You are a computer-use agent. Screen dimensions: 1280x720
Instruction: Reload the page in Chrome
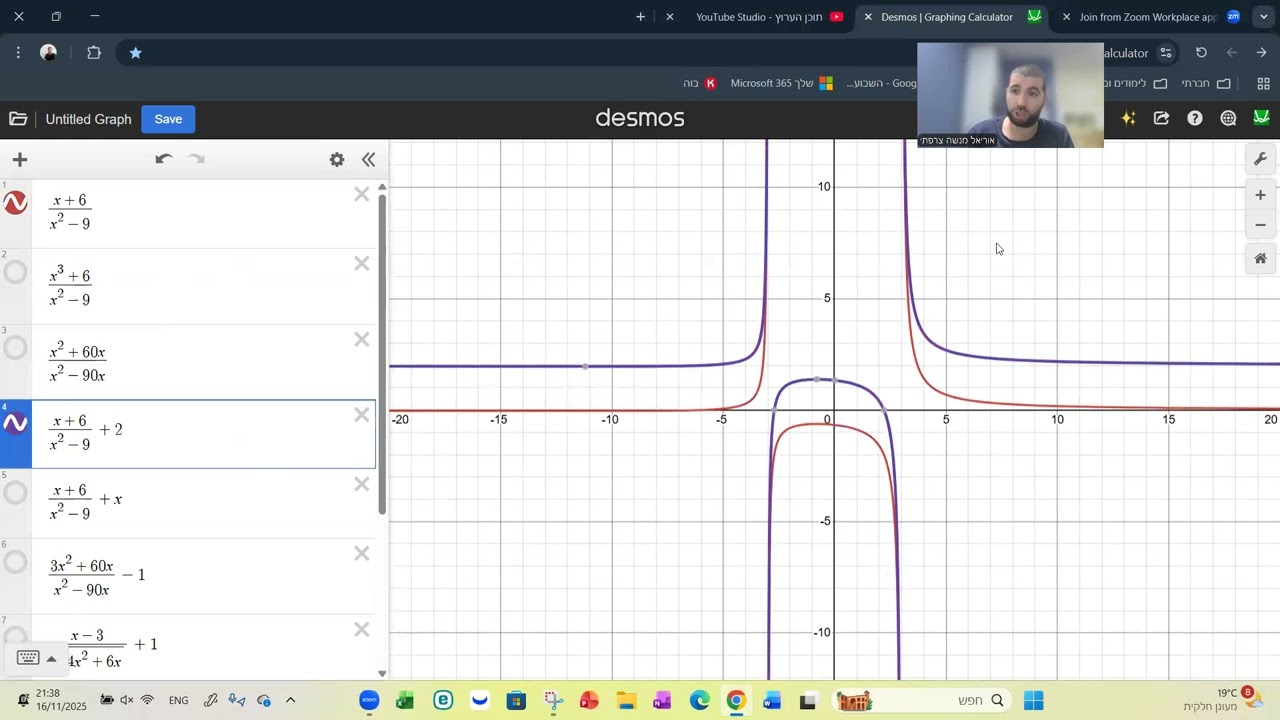(1201, 53)
